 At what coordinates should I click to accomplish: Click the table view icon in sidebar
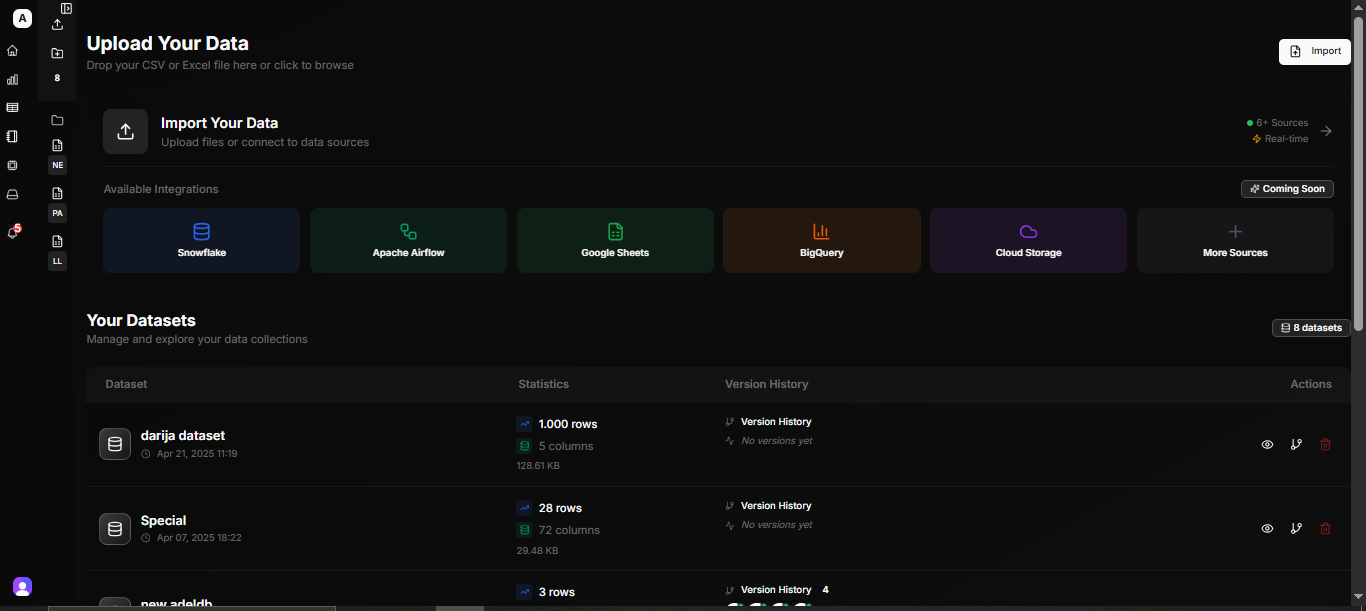(12, 107)
